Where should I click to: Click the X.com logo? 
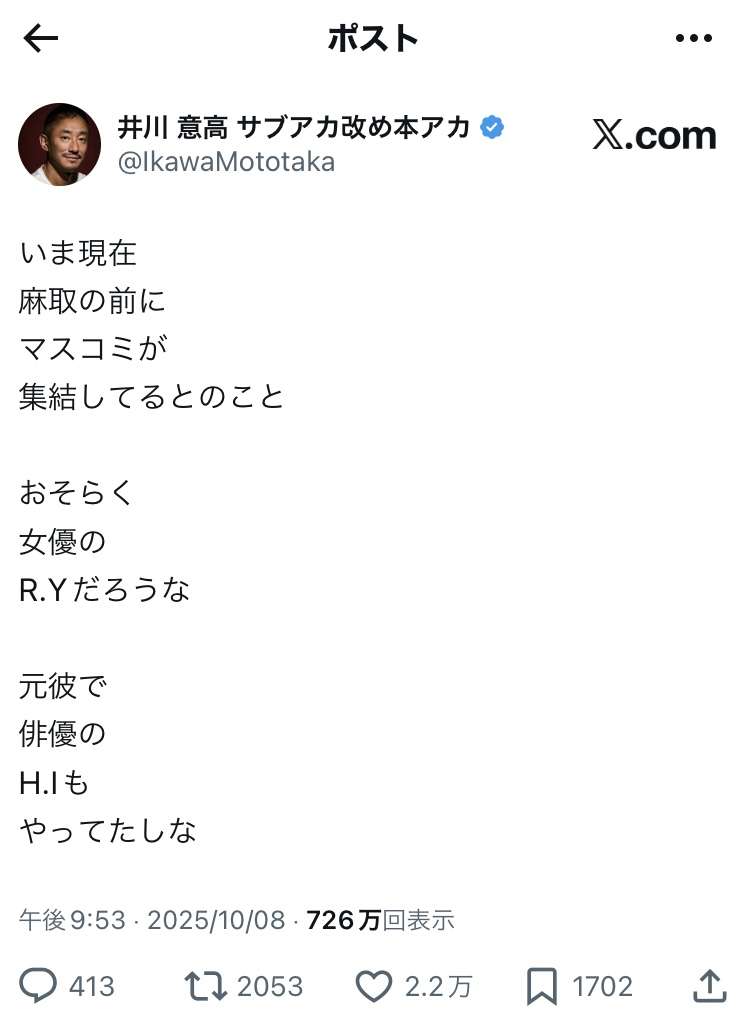(x=654, y=135)
